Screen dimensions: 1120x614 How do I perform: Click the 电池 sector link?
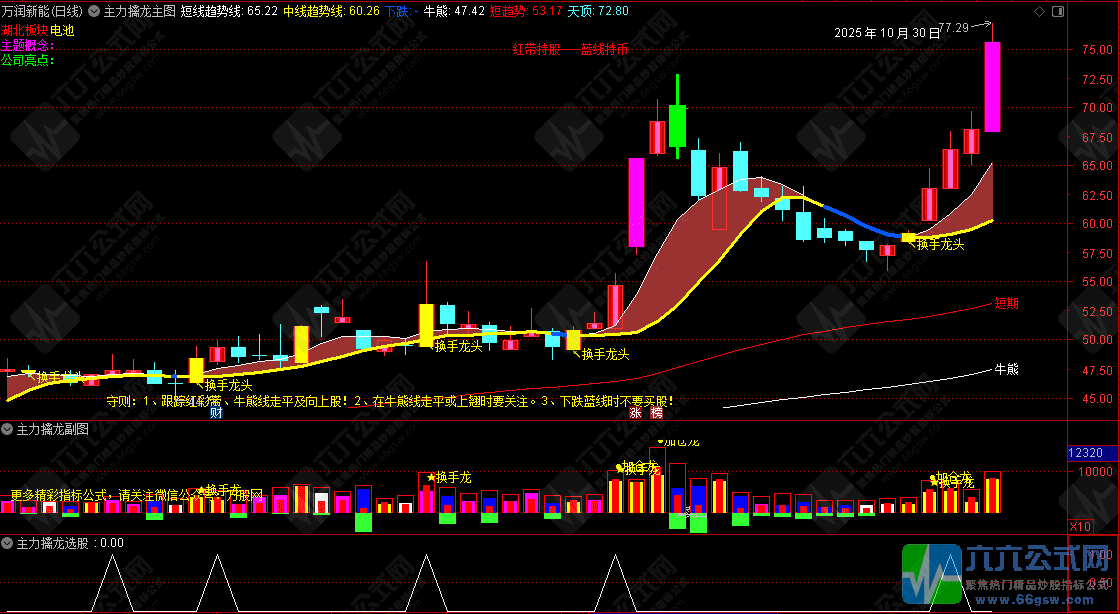(64, 31)
